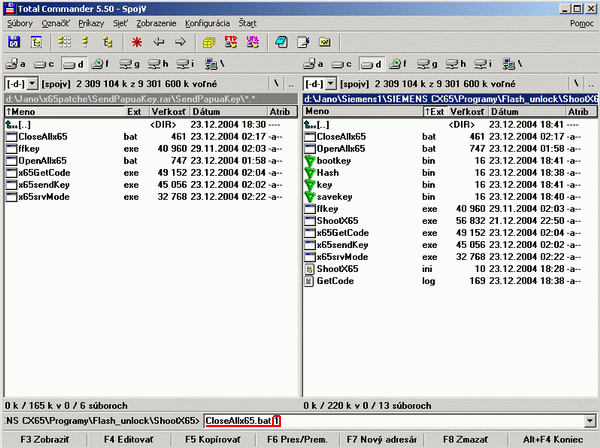Click F3 Zobraziť button

(45, 440)
